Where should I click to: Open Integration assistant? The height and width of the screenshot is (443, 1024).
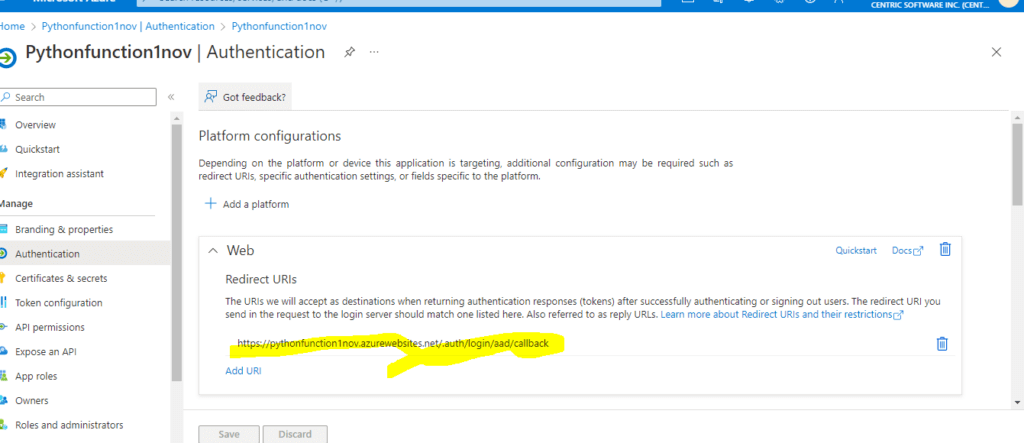[x=59, y=174]
